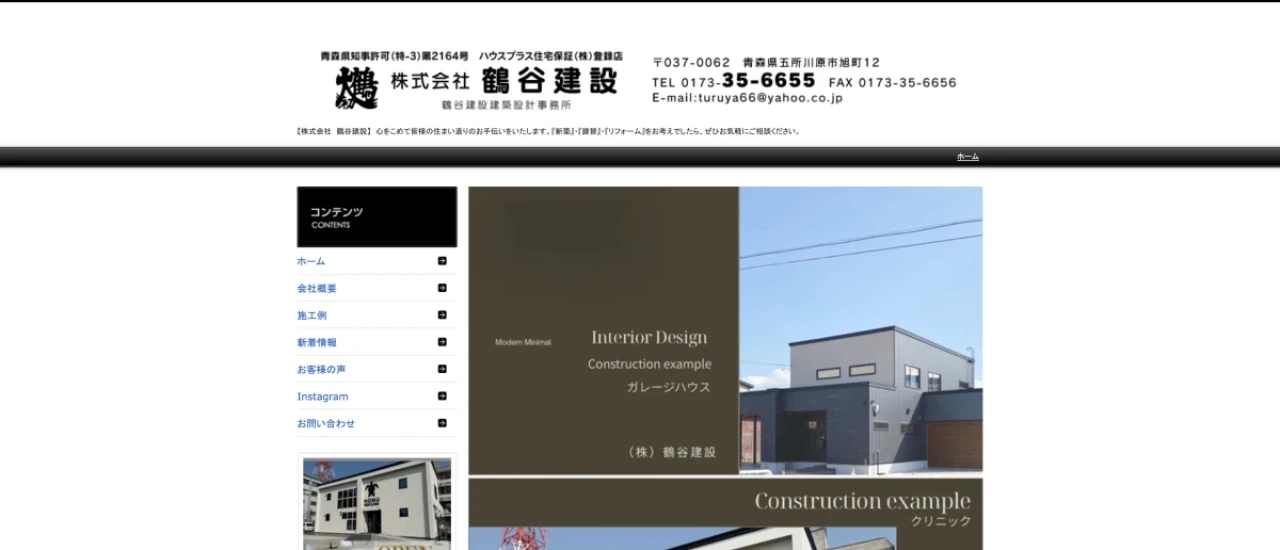
Task: Click the arrow icon beside お問い合わせ
Action: click(442, 423)
